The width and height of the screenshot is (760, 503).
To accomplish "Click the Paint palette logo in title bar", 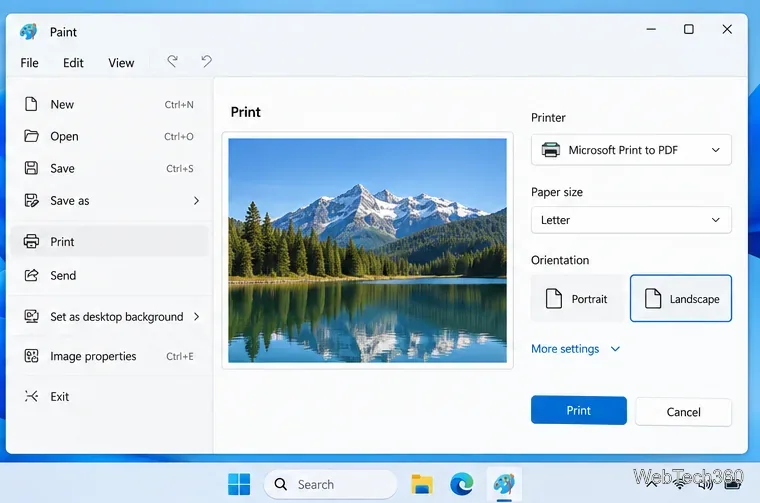I will (x=29, y=31).
